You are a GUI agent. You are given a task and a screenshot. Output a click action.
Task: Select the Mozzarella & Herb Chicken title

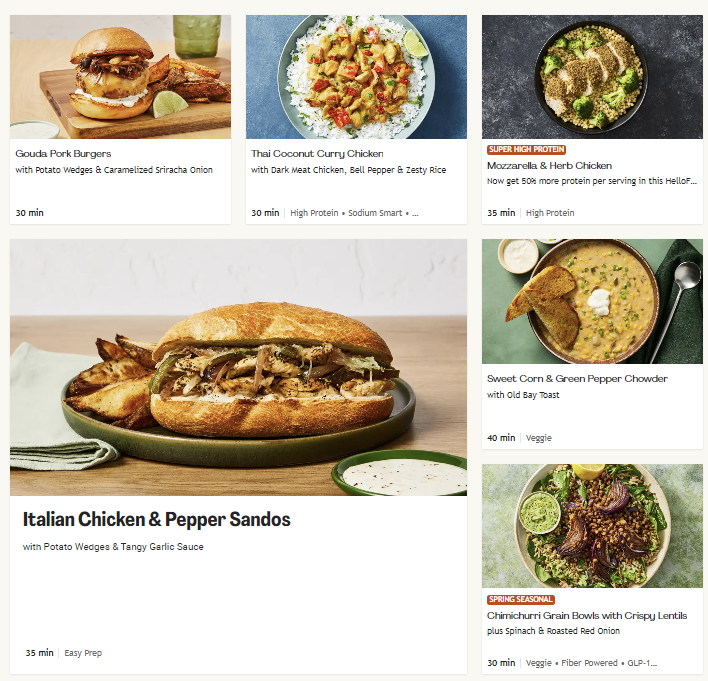[x=549, y=166]
